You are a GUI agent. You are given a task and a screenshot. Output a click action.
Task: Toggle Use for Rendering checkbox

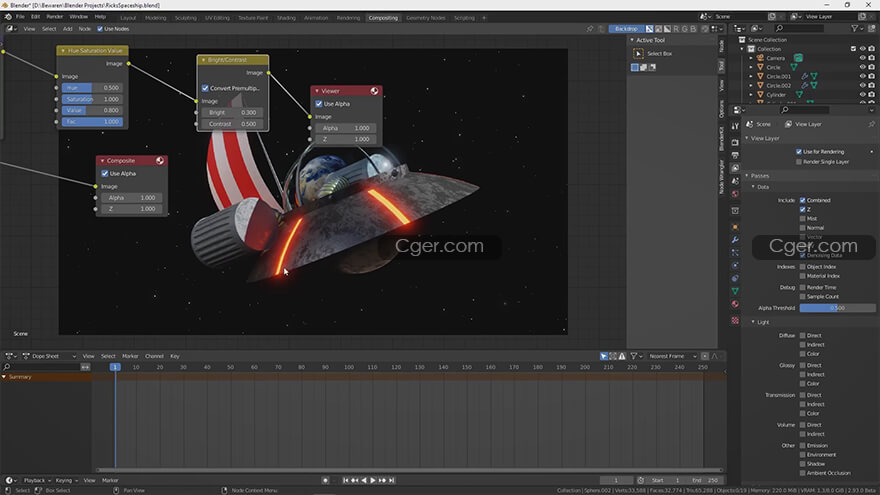coord(799,152)
